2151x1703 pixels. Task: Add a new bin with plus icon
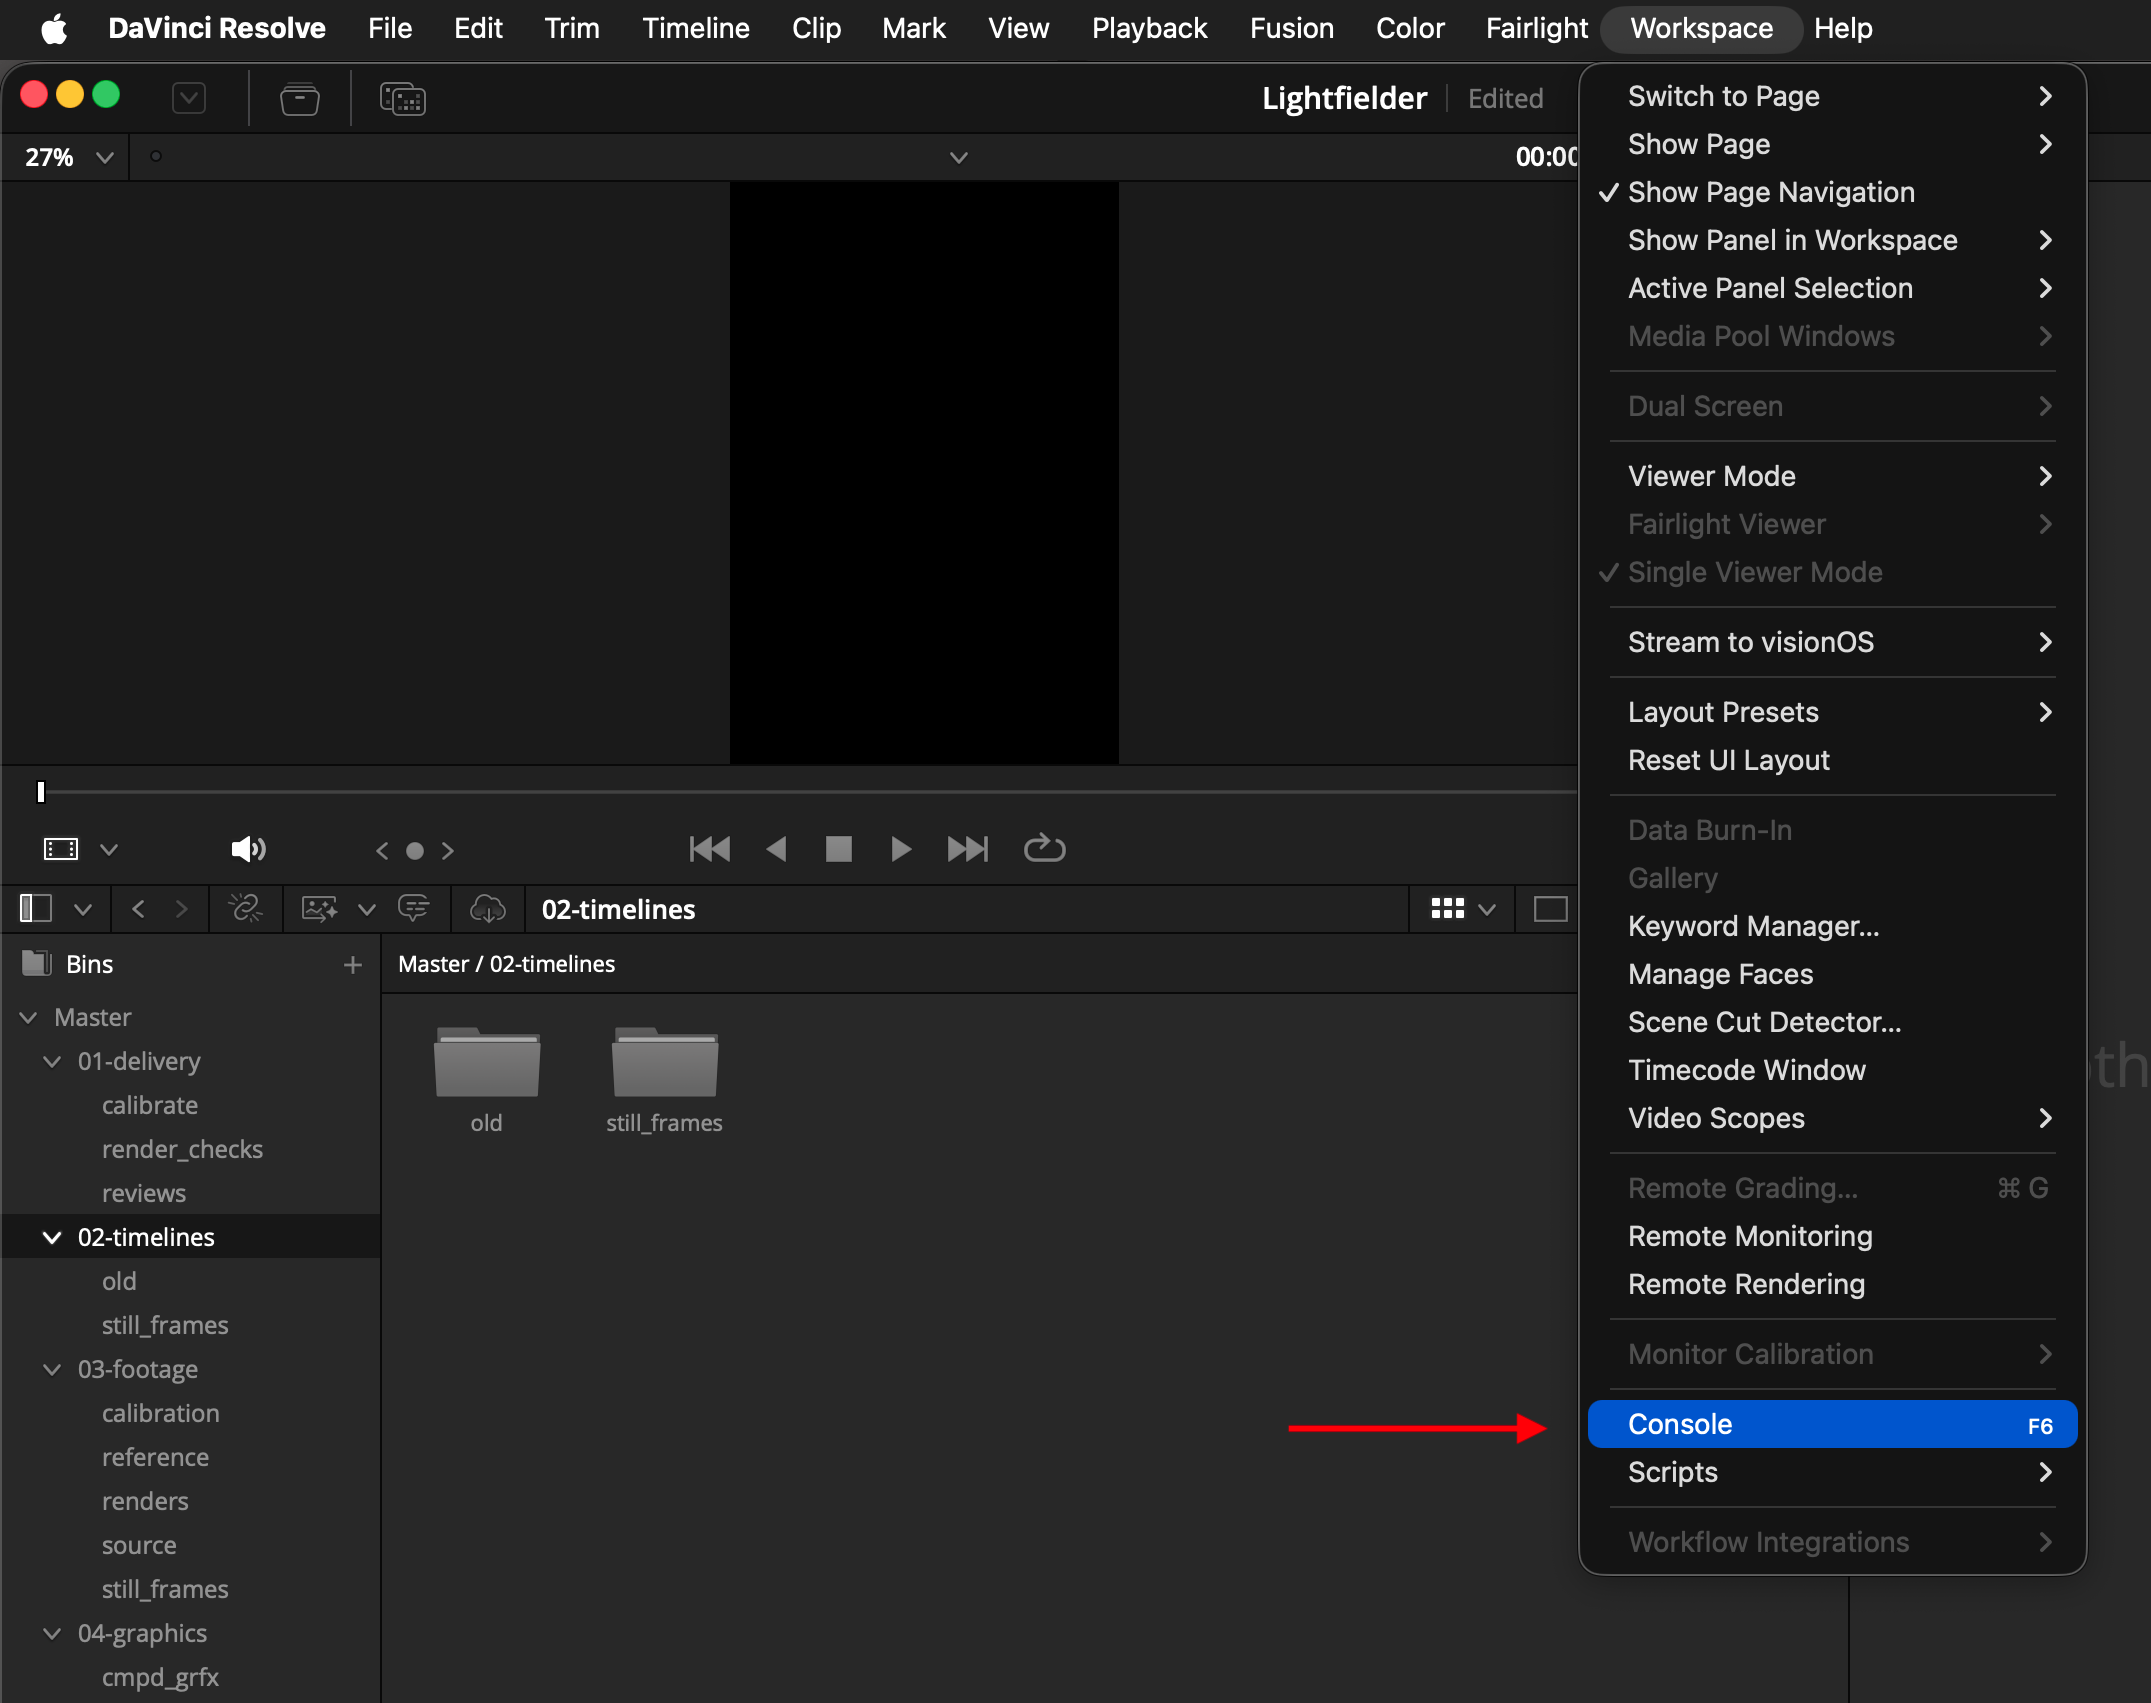(x=352, y=964)
